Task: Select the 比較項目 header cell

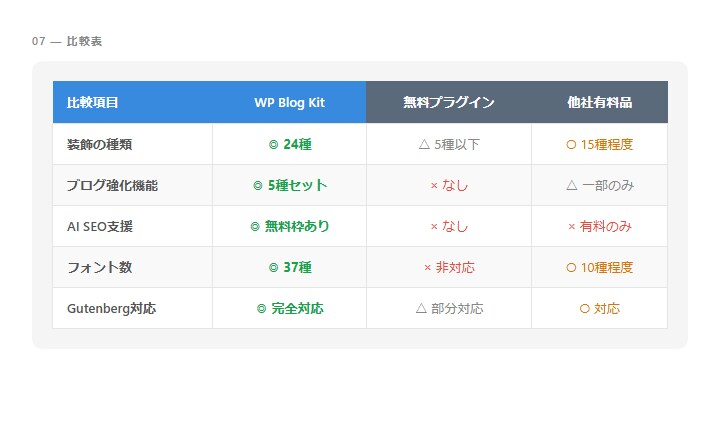Action: (x=133, y=102)
